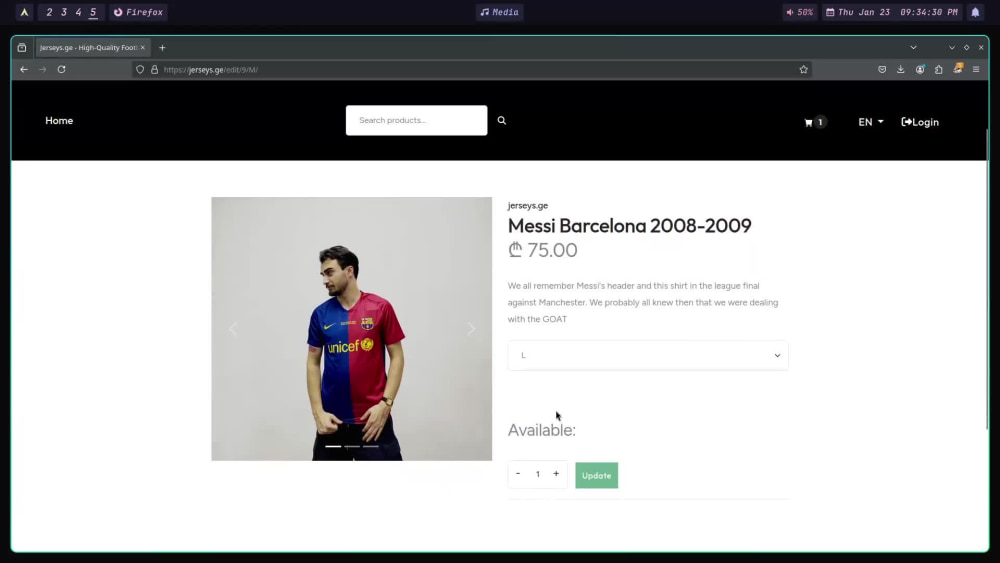This screenshot has width=1000, height=563.
Task: Show previous product image with left arrow
Action: point(233,329)
